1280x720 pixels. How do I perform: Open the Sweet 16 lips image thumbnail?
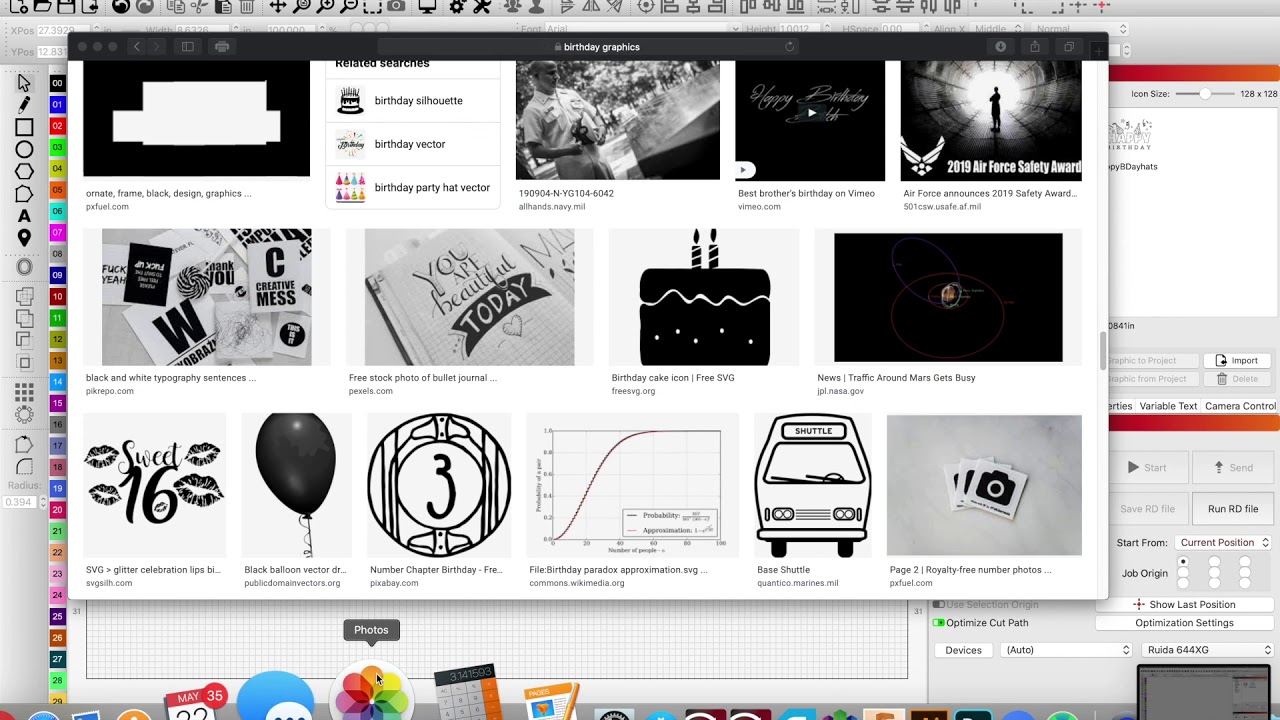[155, 485]
